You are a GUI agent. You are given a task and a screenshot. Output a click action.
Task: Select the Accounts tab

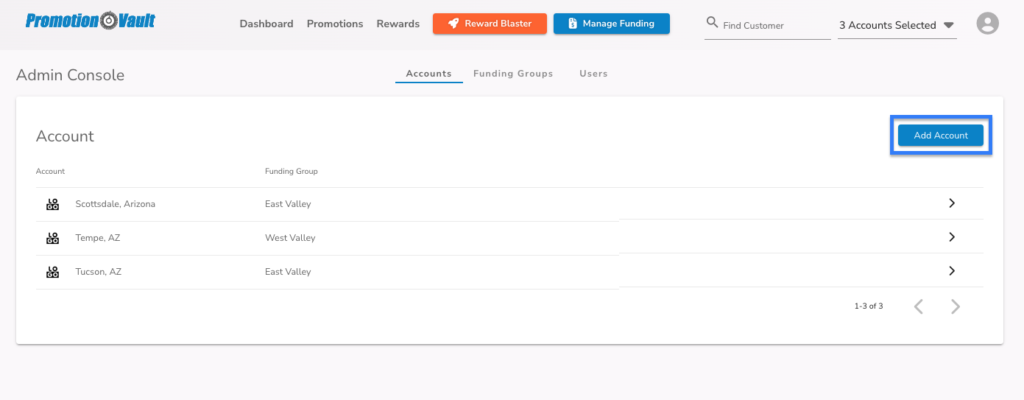[x=429, y=74]
